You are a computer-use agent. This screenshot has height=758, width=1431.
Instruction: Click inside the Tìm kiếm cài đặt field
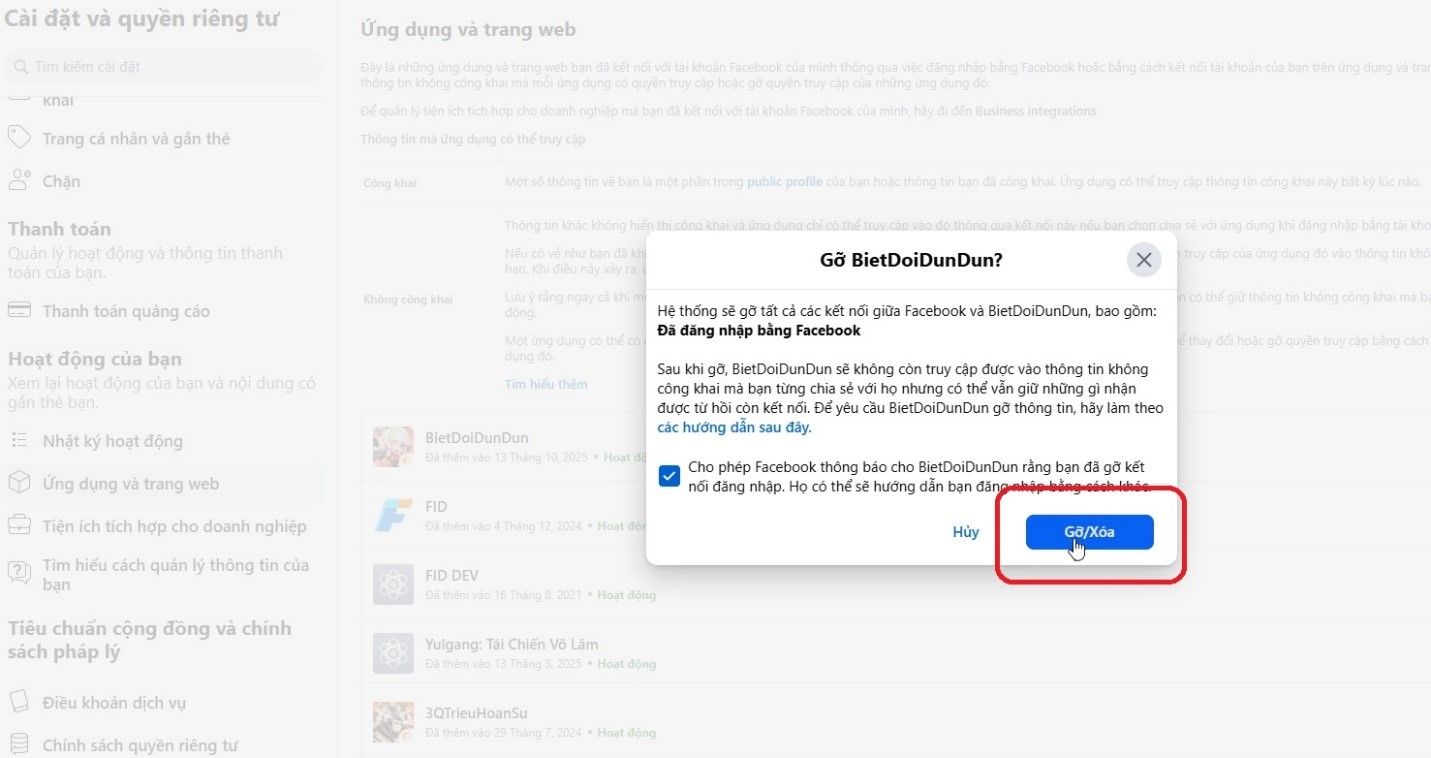click(162, 67)
